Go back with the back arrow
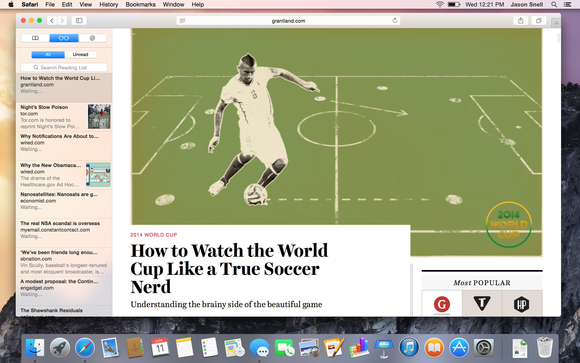The height and width of the screenshot is (363, 580). tap(52, 21)
